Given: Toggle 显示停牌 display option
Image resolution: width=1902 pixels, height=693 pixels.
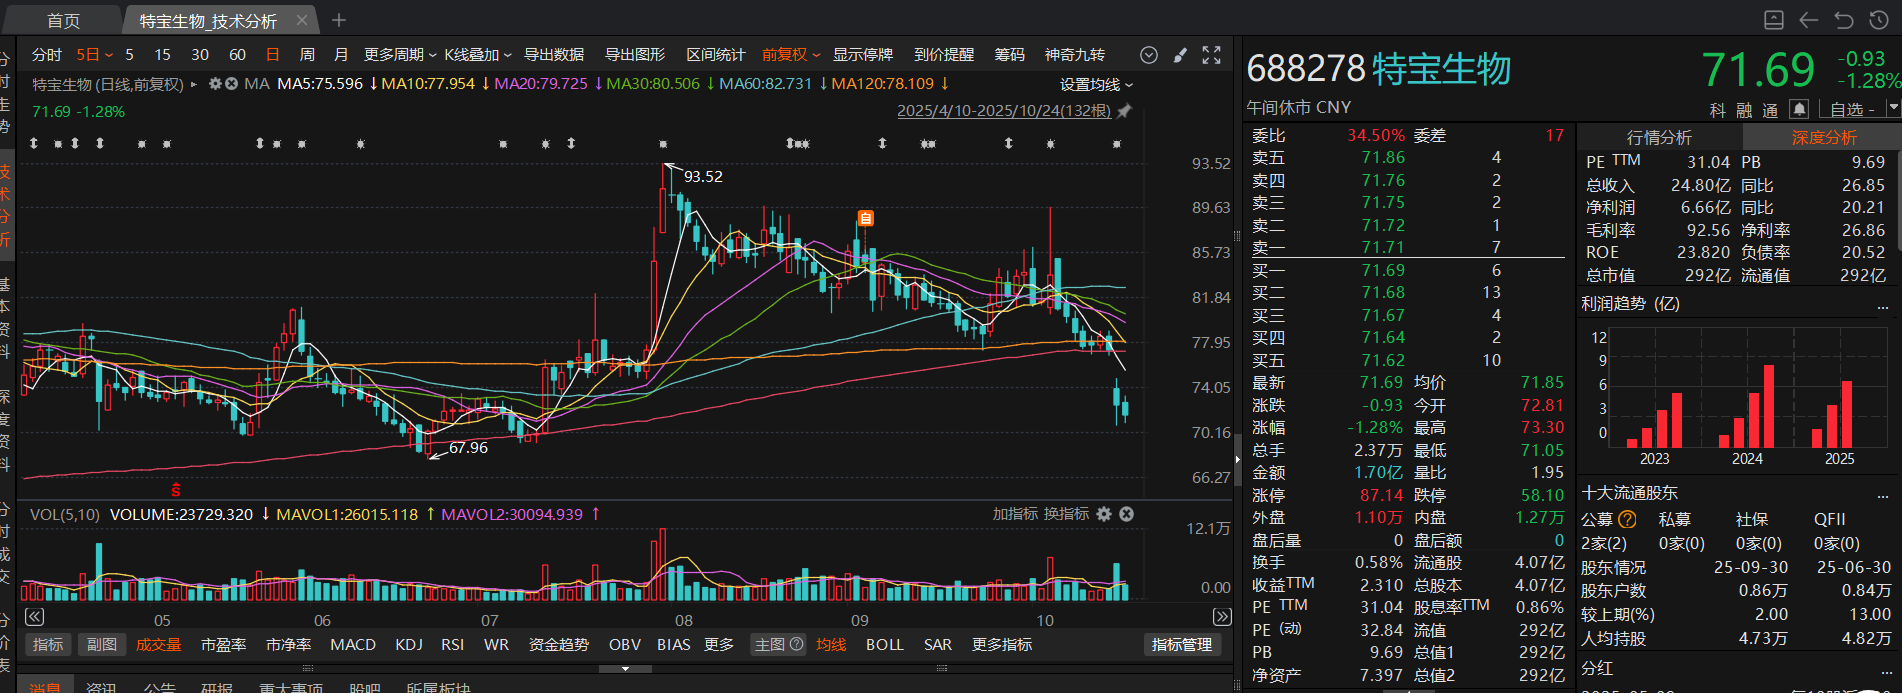Looking at the screenshot, I should click(862, 55).
